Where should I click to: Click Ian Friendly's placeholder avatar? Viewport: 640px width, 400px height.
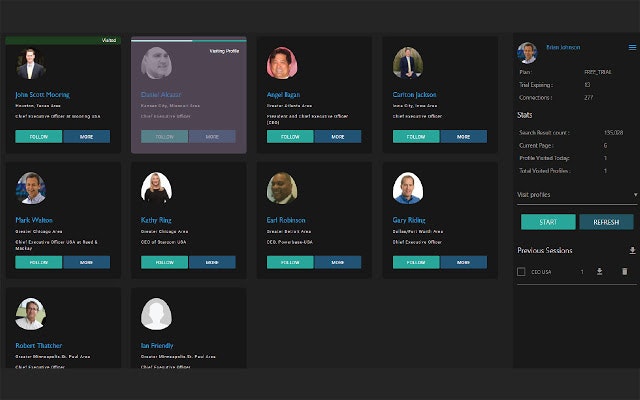[156, 314]
